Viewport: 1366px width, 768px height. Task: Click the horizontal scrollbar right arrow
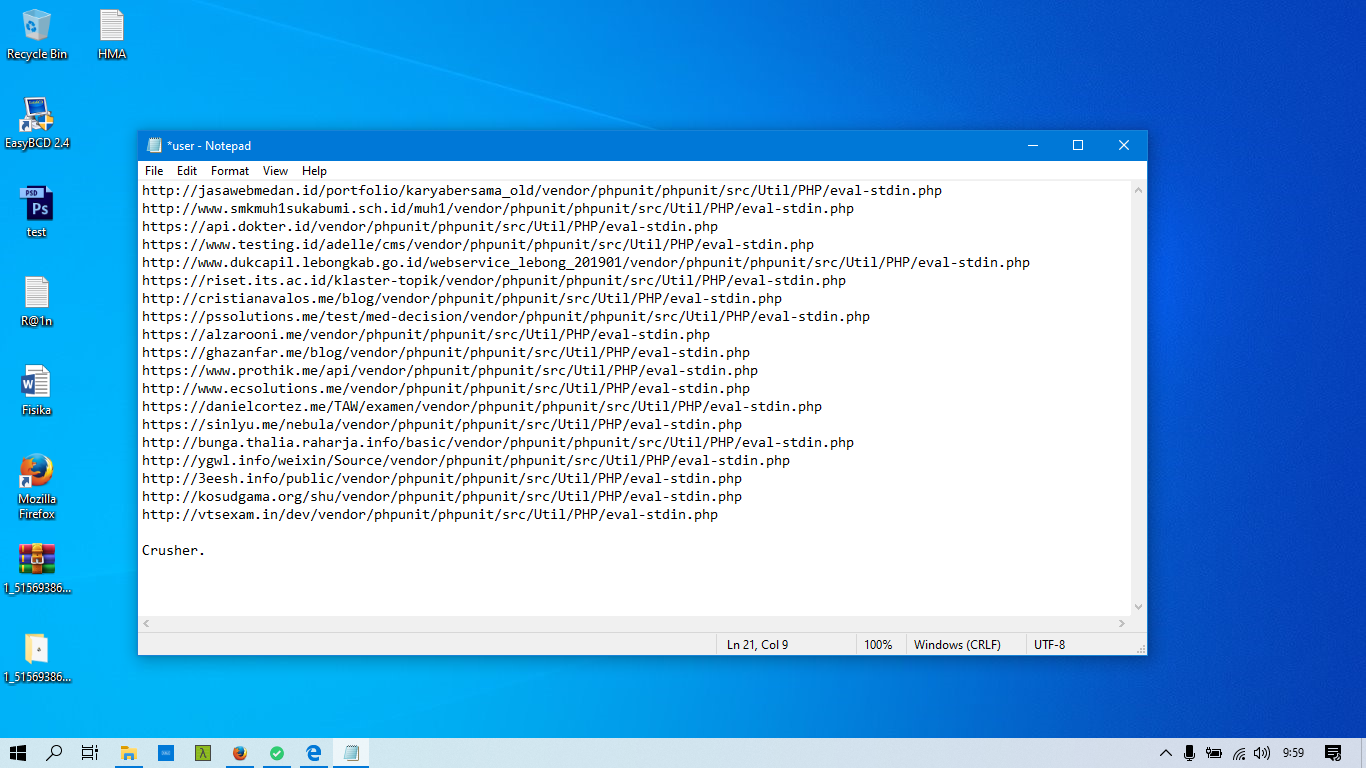click(1122, 624)
